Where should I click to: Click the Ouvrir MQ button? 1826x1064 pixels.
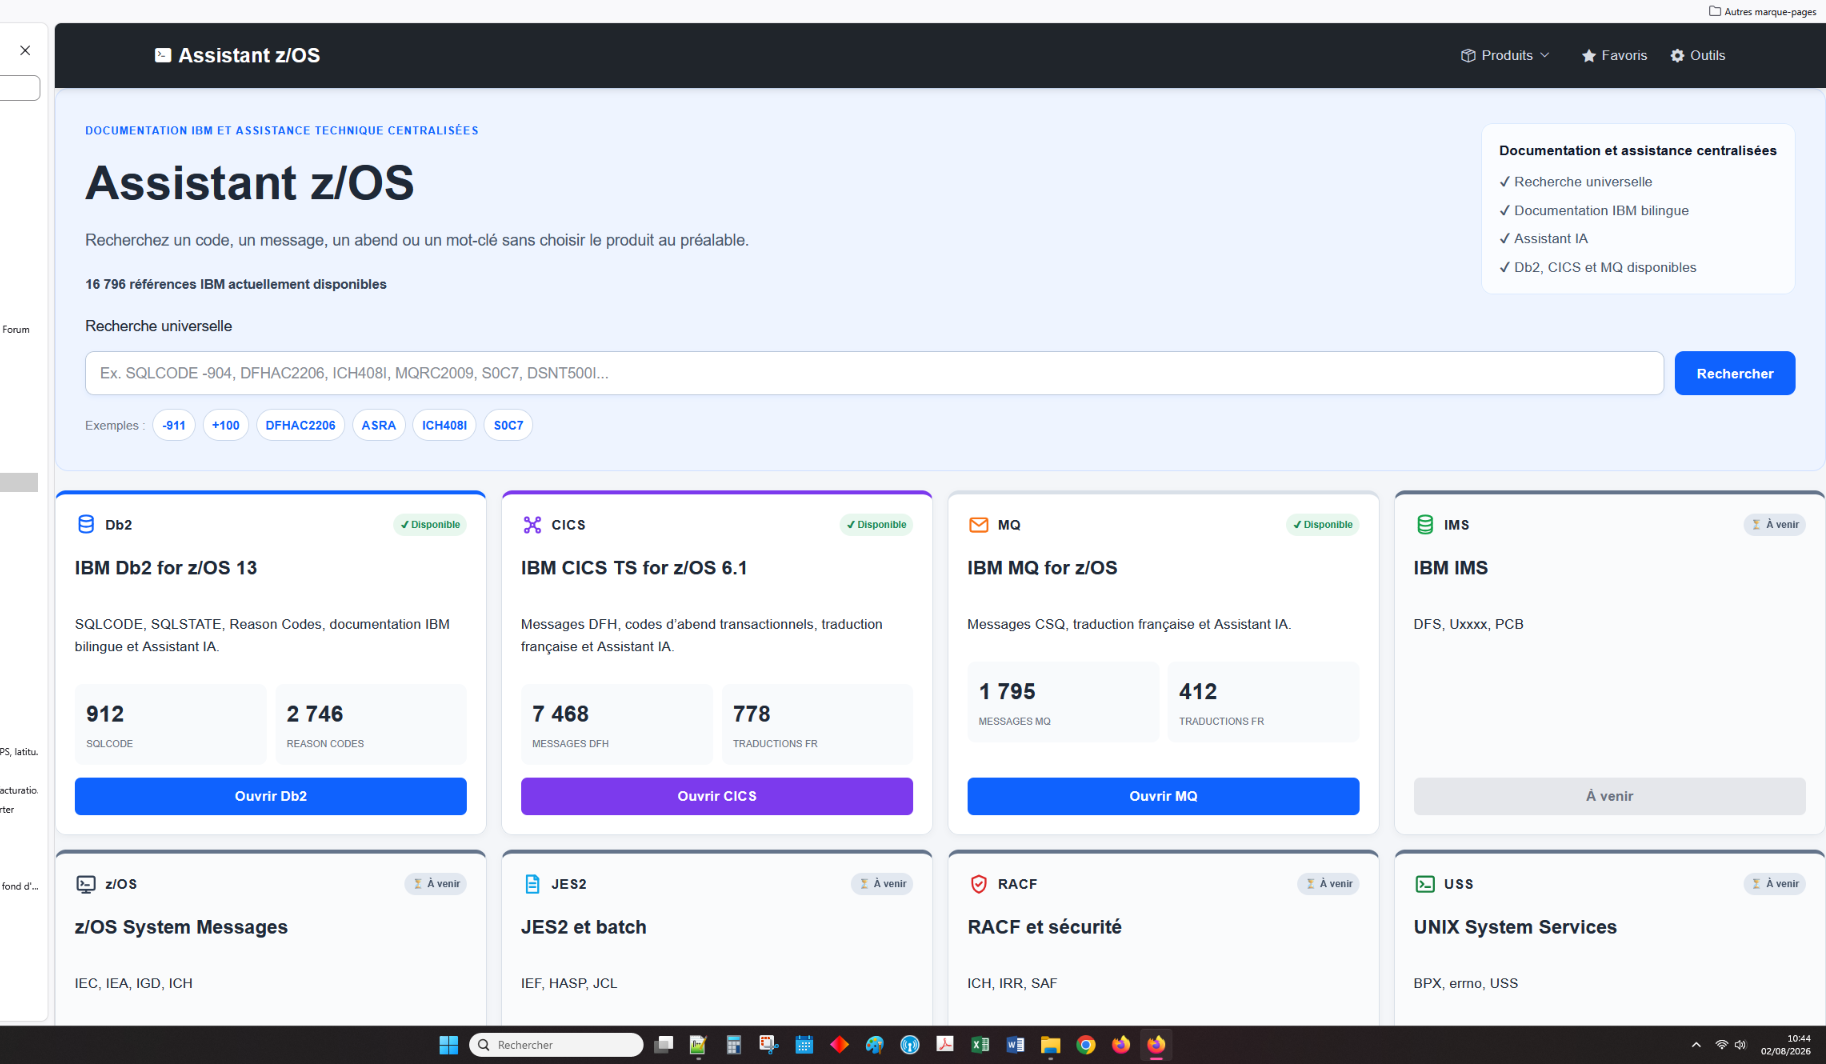1163,796
